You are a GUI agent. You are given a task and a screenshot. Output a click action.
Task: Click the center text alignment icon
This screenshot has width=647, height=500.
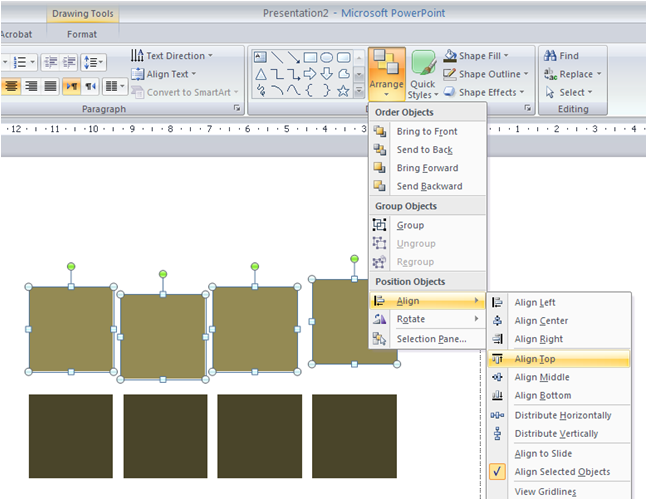click(x=11, y=86)
